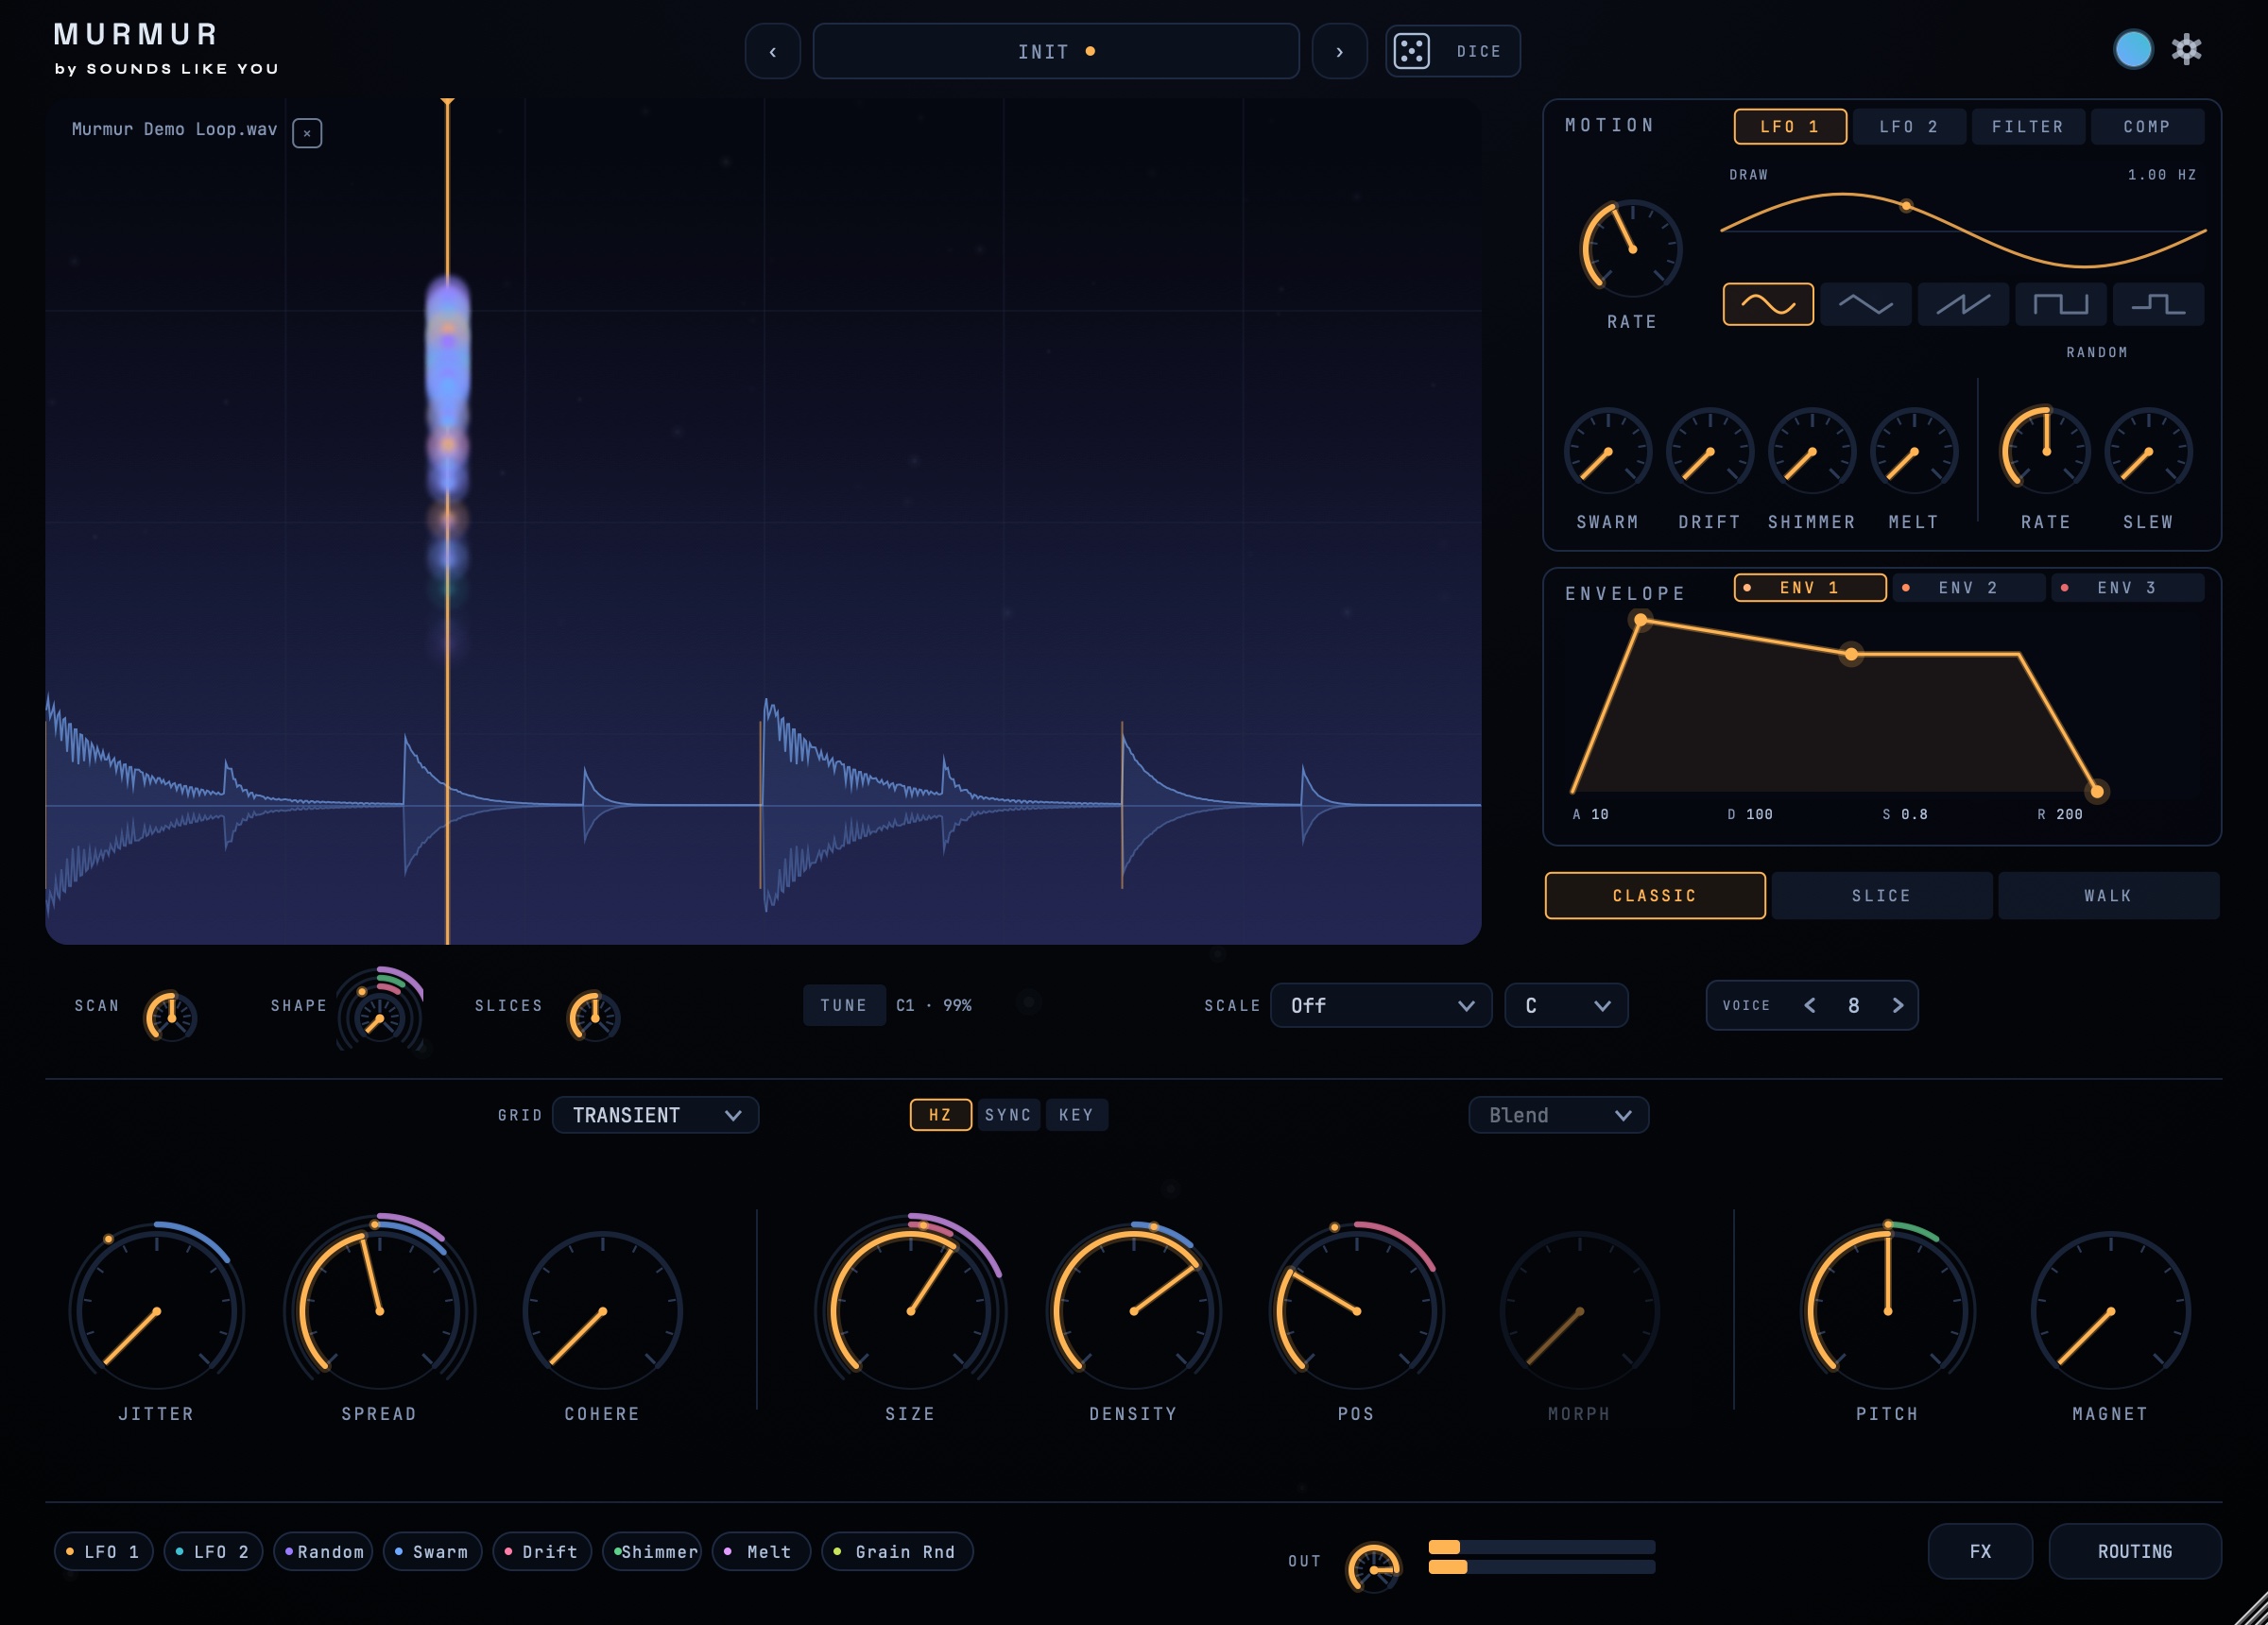Open the Scale dropdown set to Off
Image resolution: width=2268 pixels, height=1625 pixels.
point(1380,1005)
